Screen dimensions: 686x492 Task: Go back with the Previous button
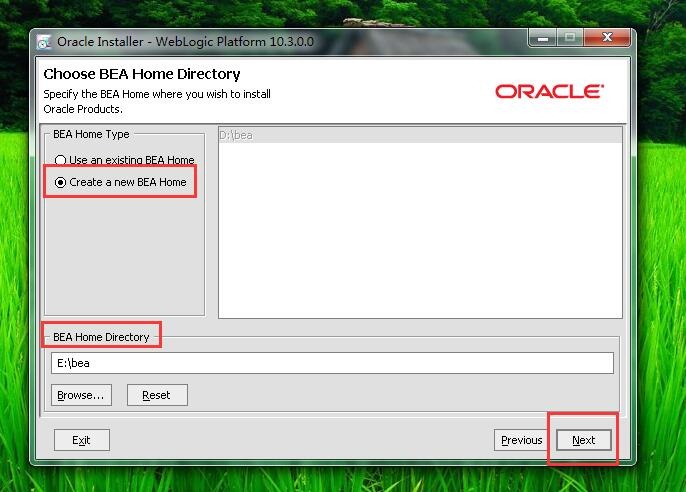point(521,440)
